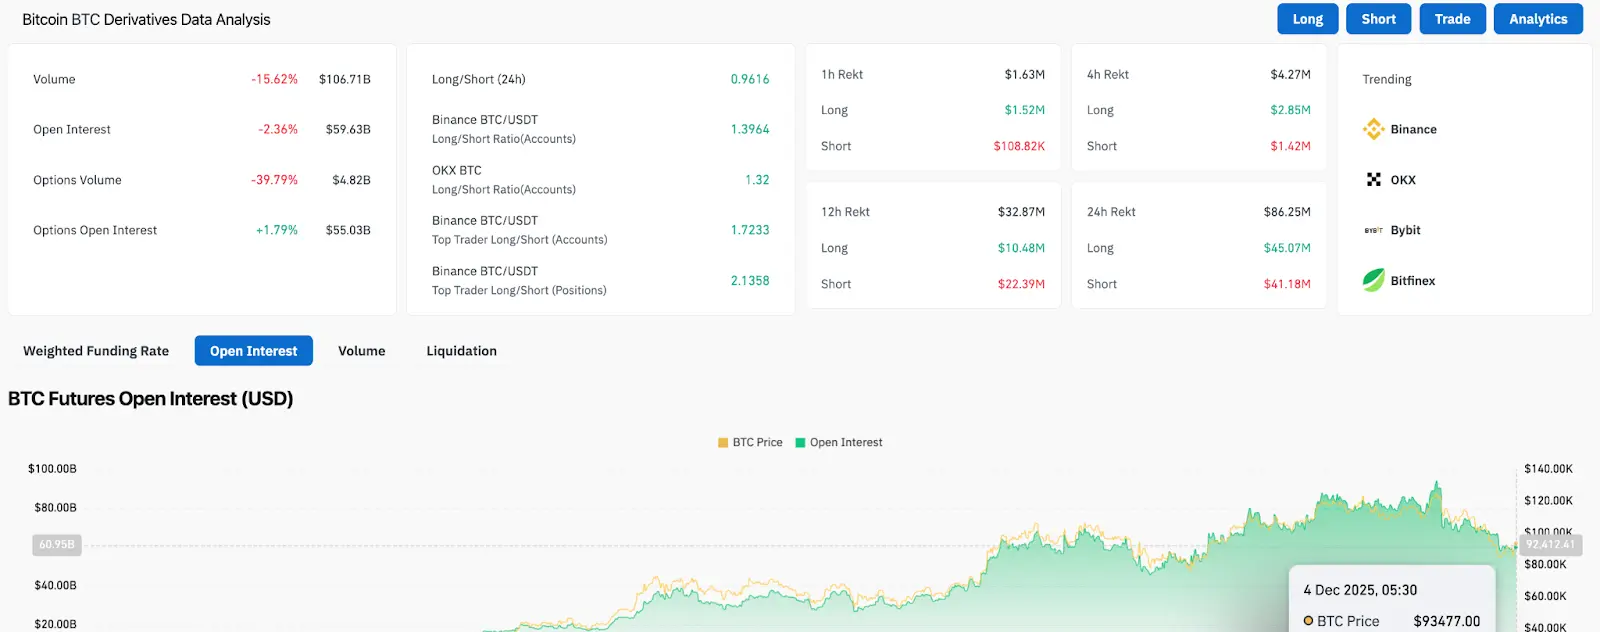Click the BTC Price yellow dot in tooltip

tap(1308, 621)
